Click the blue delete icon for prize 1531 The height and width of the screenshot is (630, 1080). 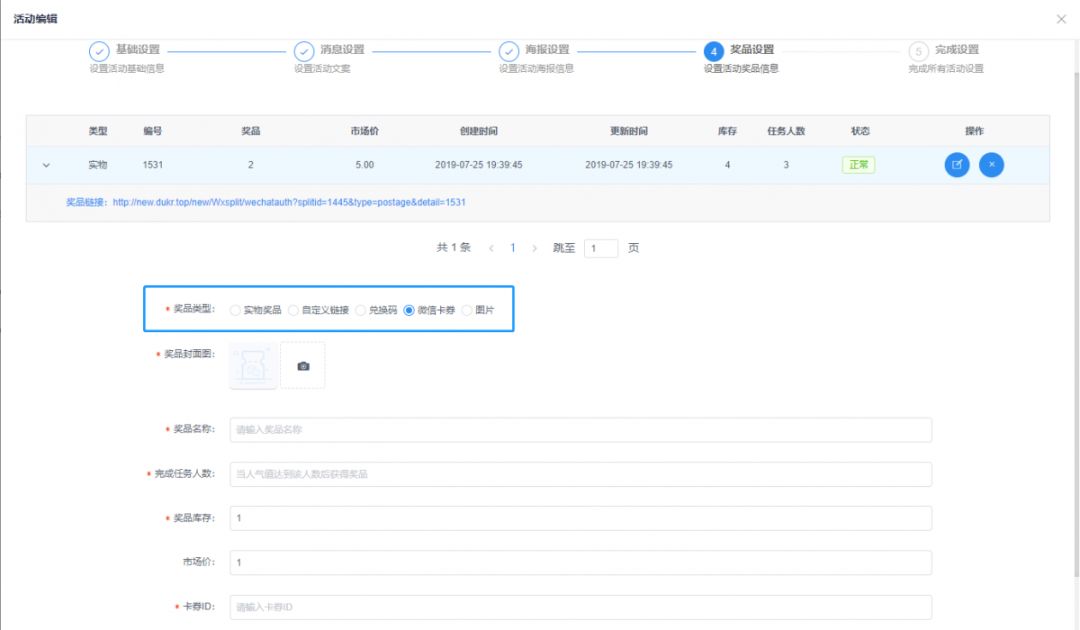(x=991, y=165)
